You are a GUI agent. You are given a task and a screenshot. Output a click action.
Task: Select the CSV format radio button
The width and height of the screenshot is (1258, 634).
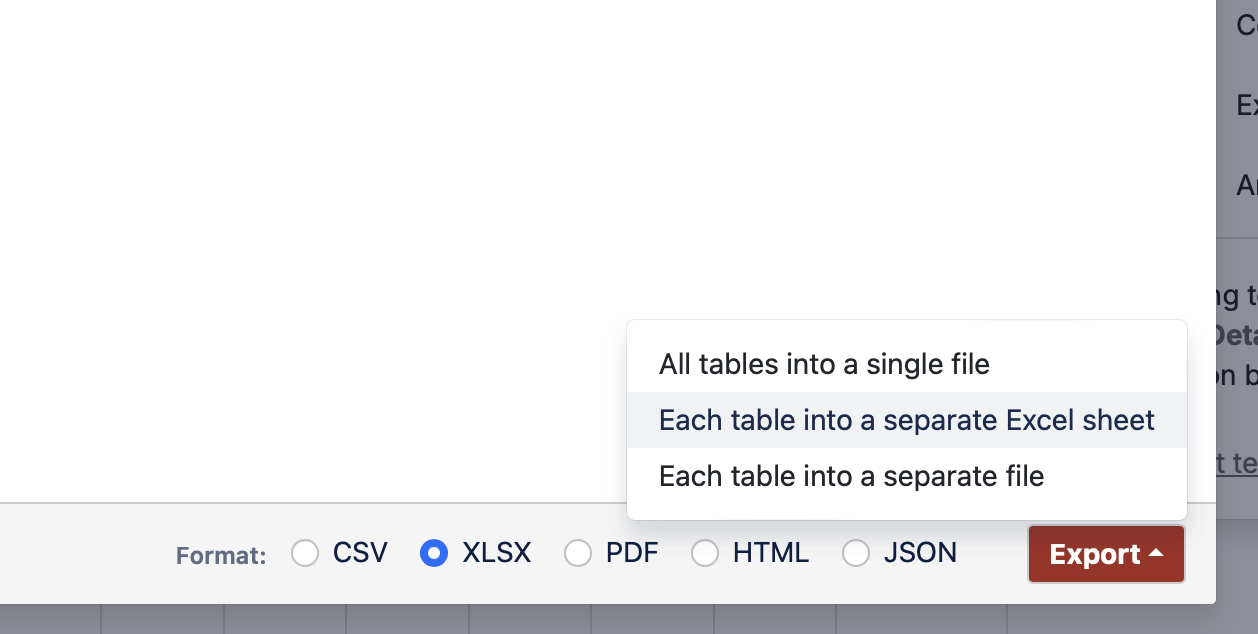305,553
